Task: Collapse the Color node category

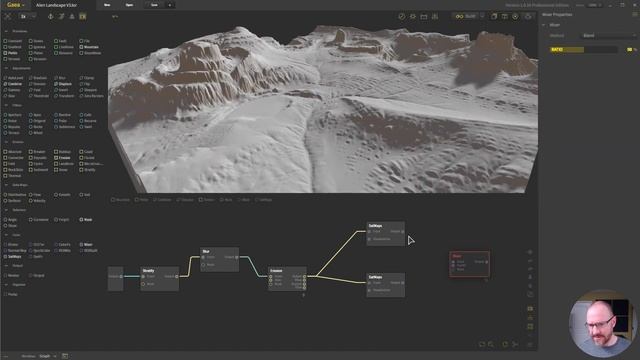Action: pos(6,235)
